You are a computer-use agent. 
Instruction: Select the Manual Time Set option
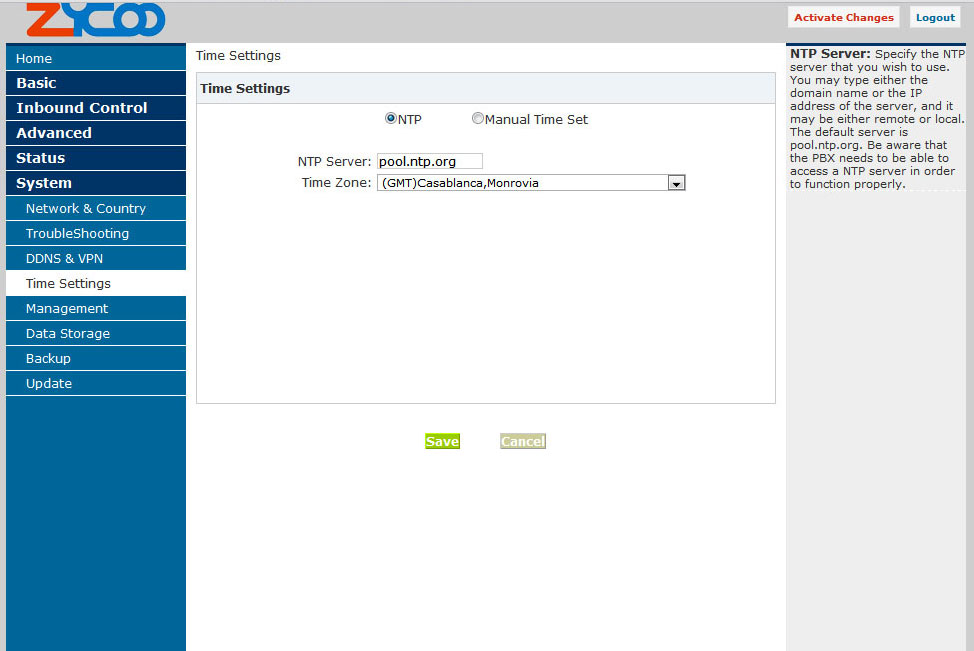tap(478, 119)
